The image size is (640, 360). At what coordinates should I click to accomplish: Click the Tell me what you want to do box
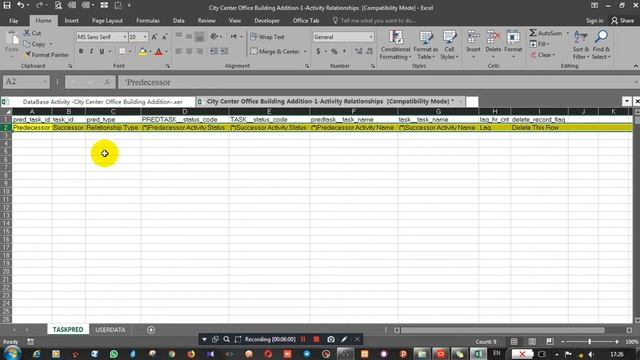coord(375,20)
